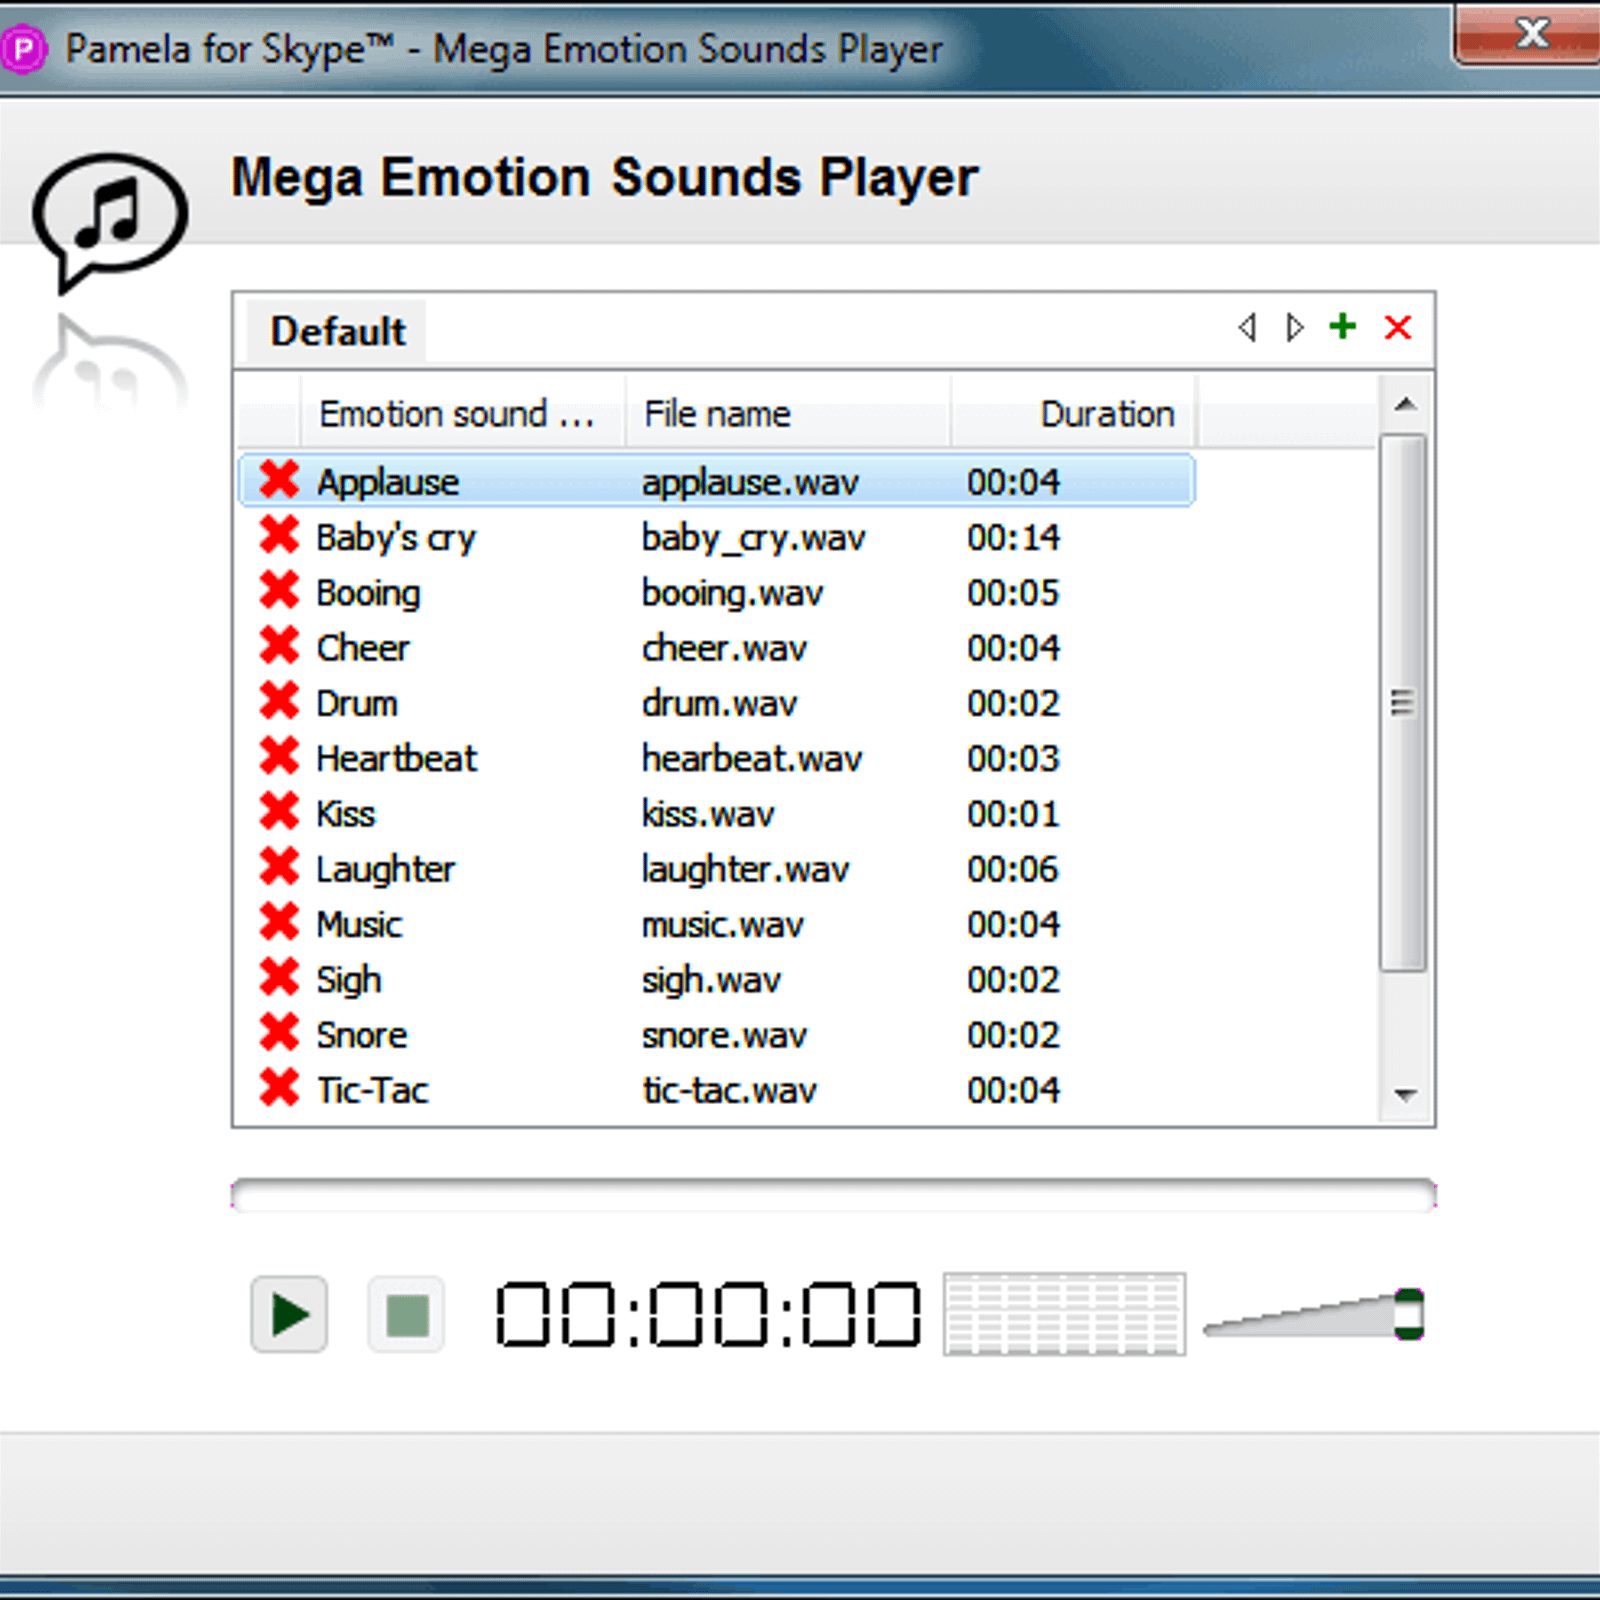
Task: Select the Cheer sound row
Action: pos(717,646)
